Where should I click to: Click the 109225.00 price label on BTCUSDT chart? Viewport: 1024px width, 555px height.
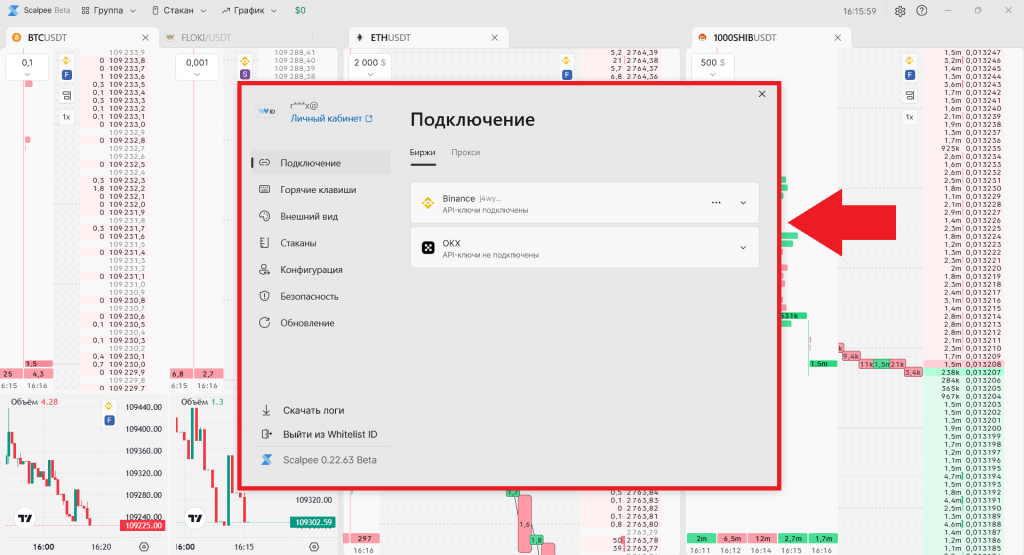click(142, 525)
